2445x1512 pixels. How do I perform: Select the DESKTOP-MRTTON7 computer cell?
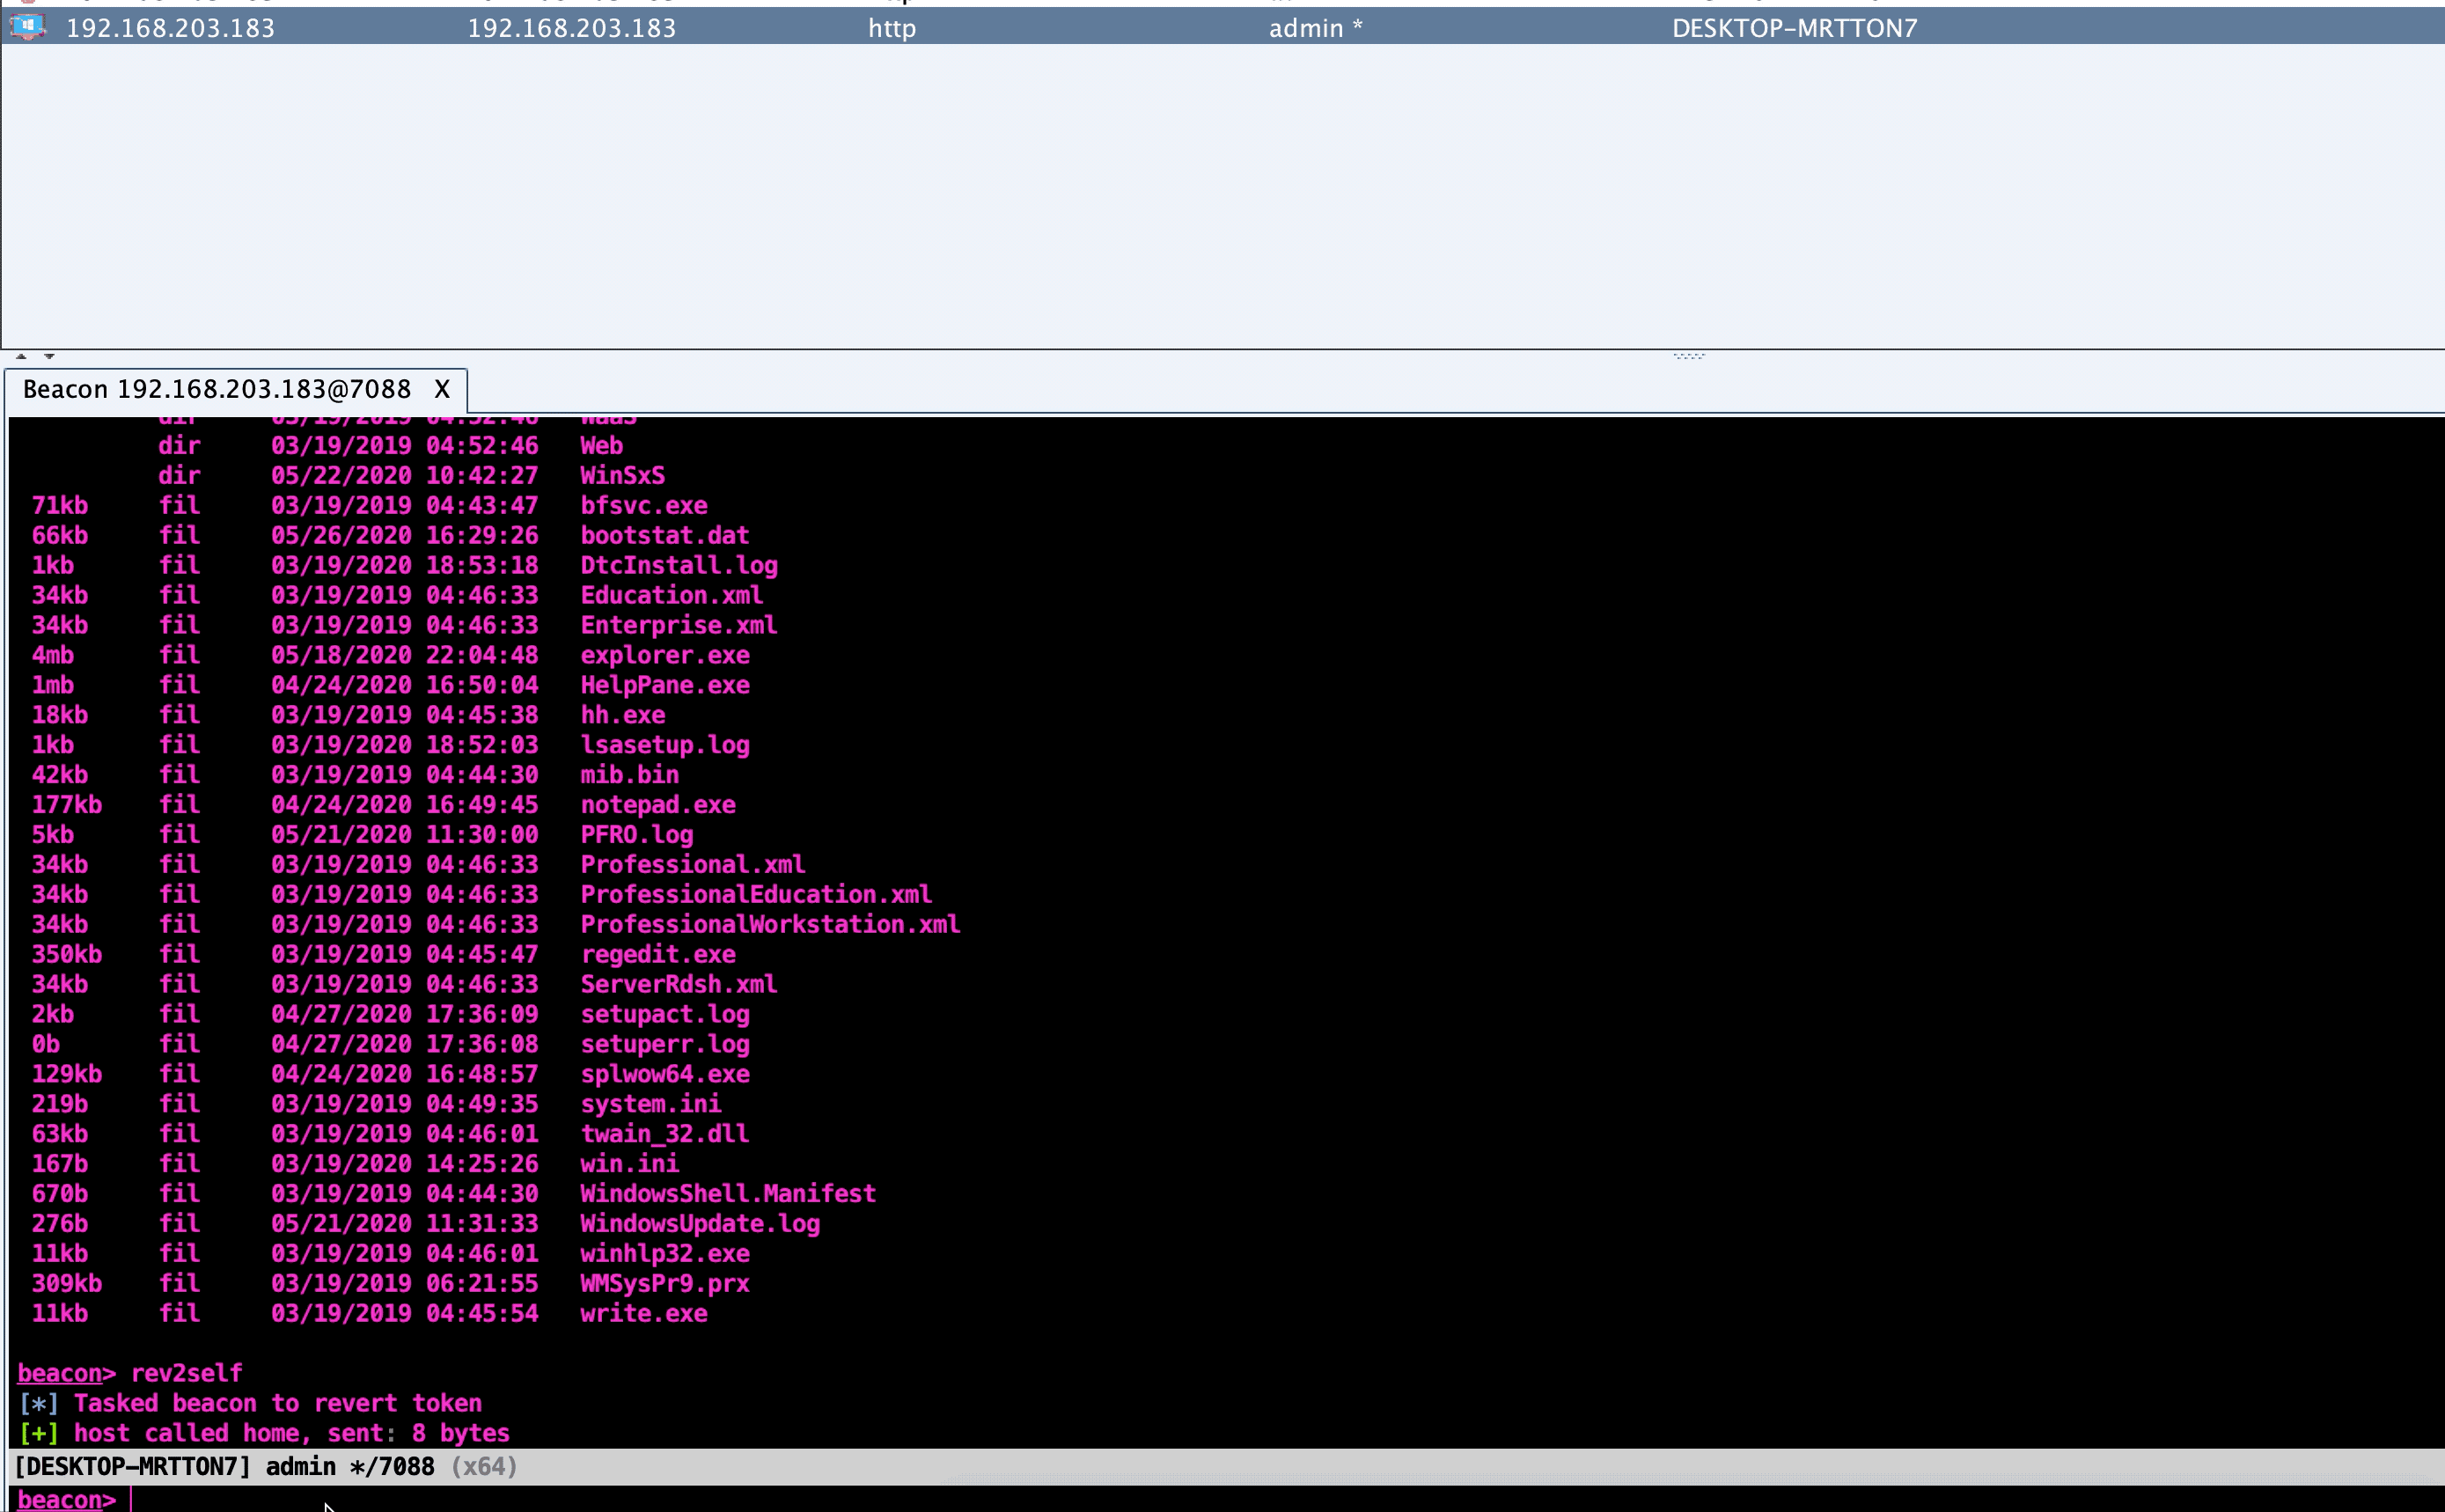tap(1794, 28)
